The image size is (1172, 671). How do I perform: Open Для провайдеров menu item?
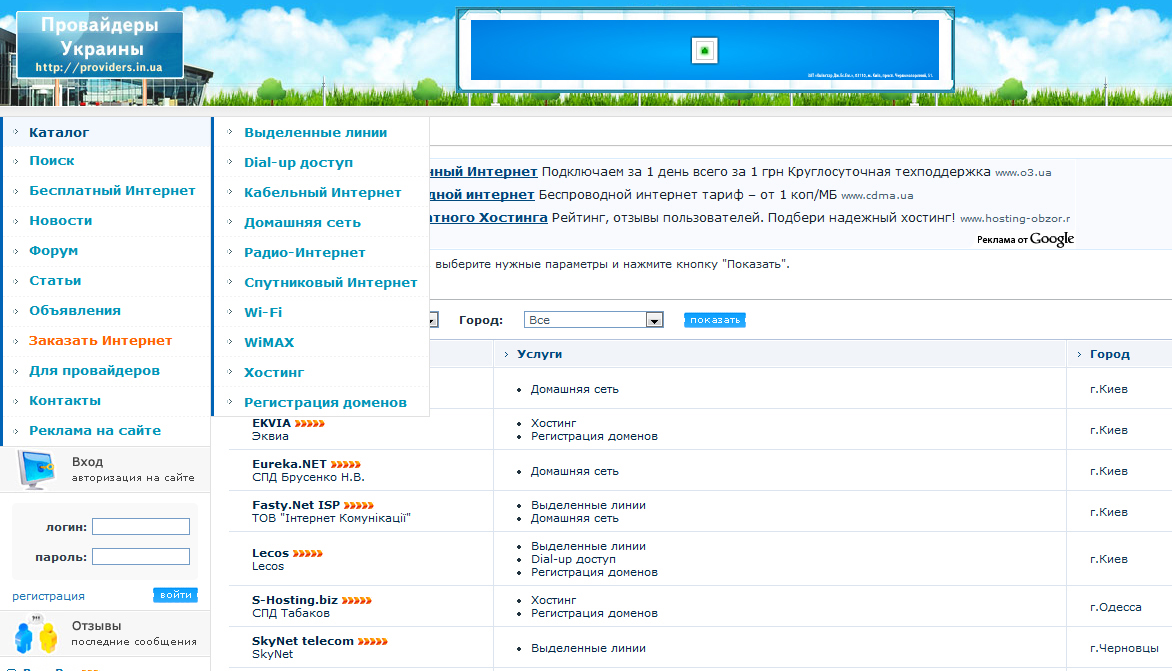[x=94, y=370]
